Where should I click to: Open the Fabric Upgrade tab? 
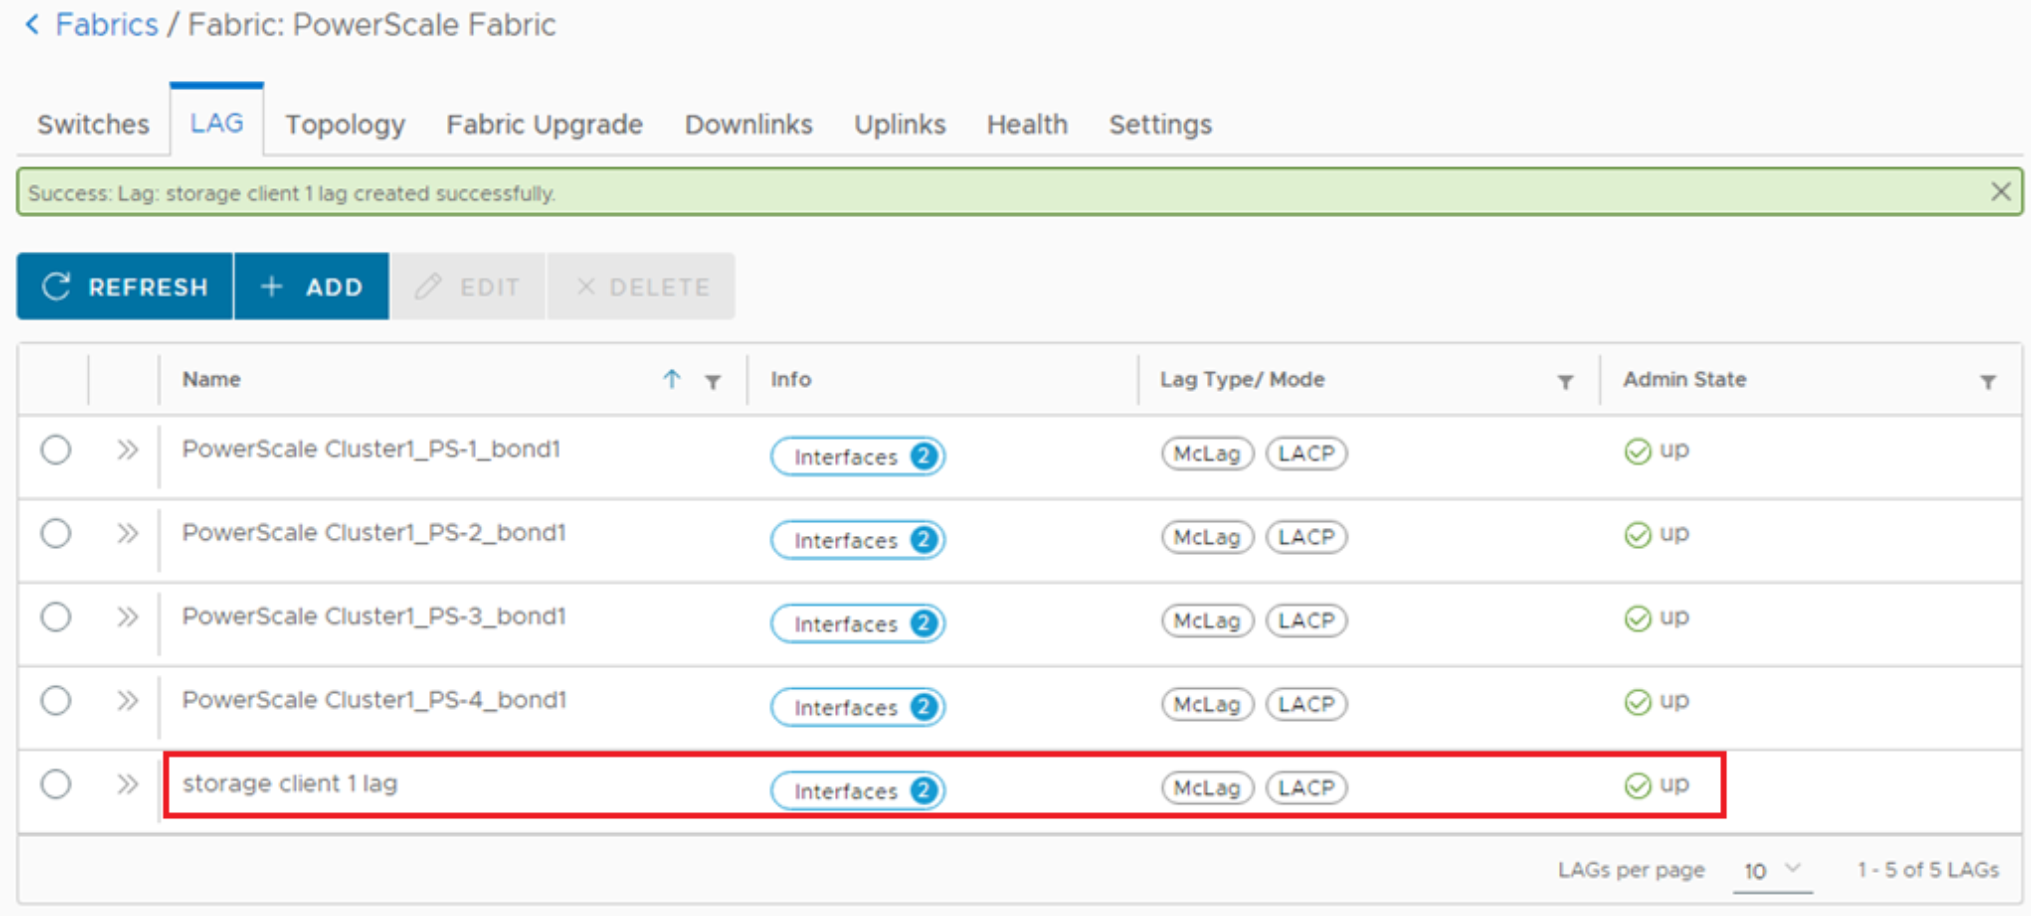coord(544,124)
